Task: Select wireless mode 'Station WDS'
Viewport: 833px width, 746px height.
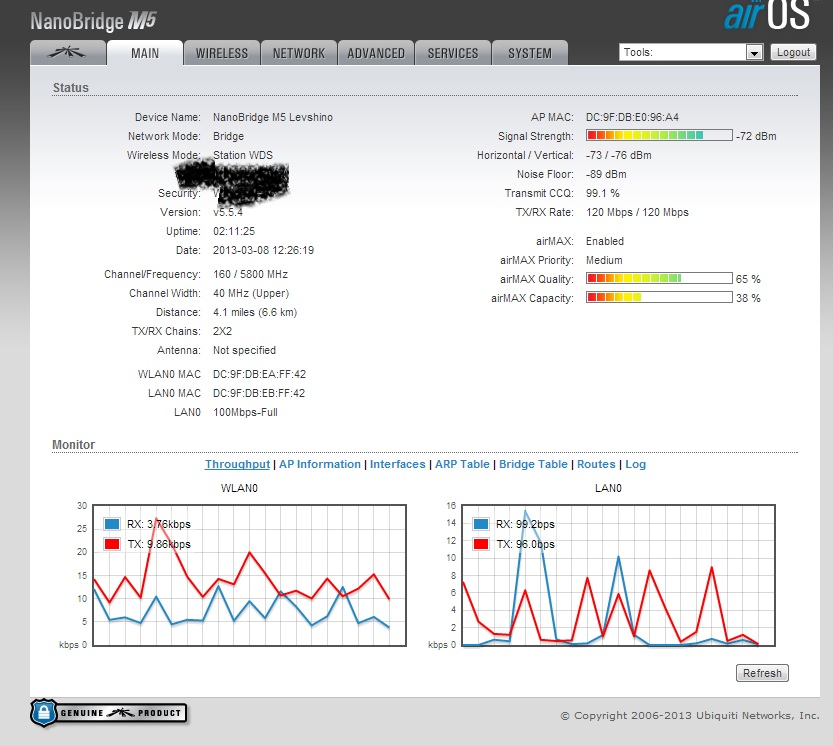Action: coord(243,155)
